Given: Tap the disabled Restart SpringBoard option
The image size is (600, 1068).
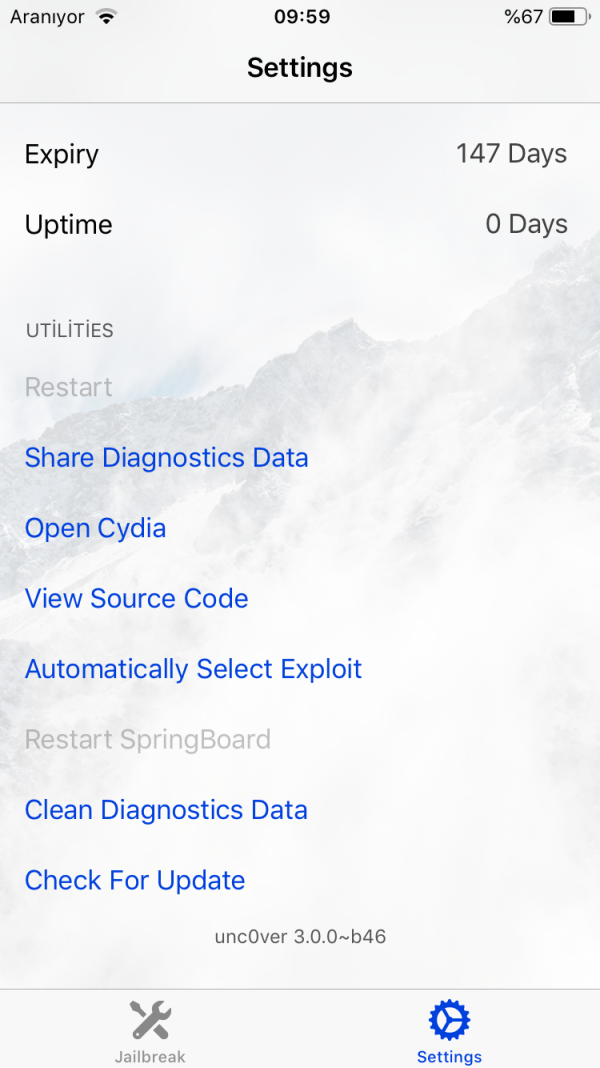Looking at the screenshot, I should [x=147, y=740].
